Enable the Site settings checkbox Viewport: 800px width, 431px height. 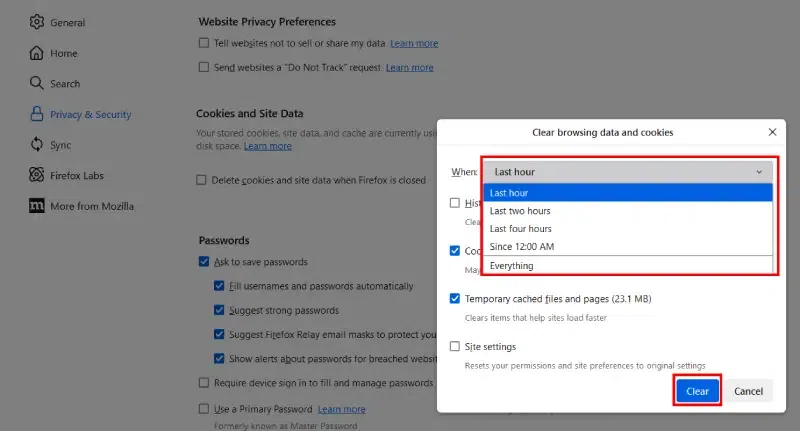455,346
